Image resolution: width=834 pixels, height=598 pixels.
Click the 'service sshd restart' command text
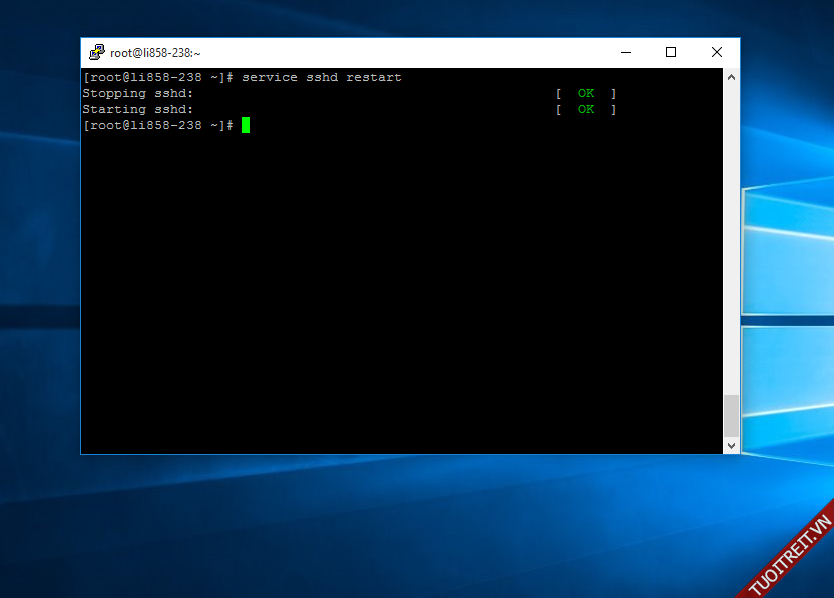pyautogui.click(x=321, y=77)
